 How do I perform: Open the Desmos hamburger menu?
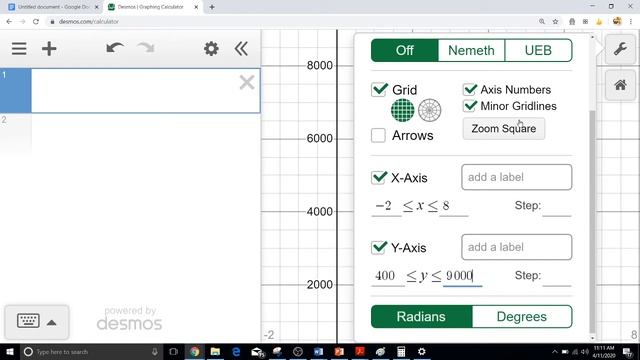(19, 49)
